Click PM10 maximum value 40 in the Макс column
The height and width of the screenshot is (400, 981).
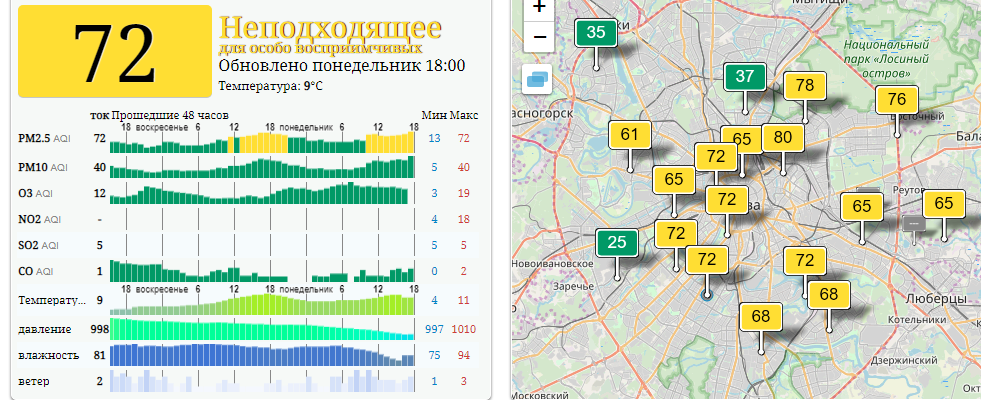point(464,167)
